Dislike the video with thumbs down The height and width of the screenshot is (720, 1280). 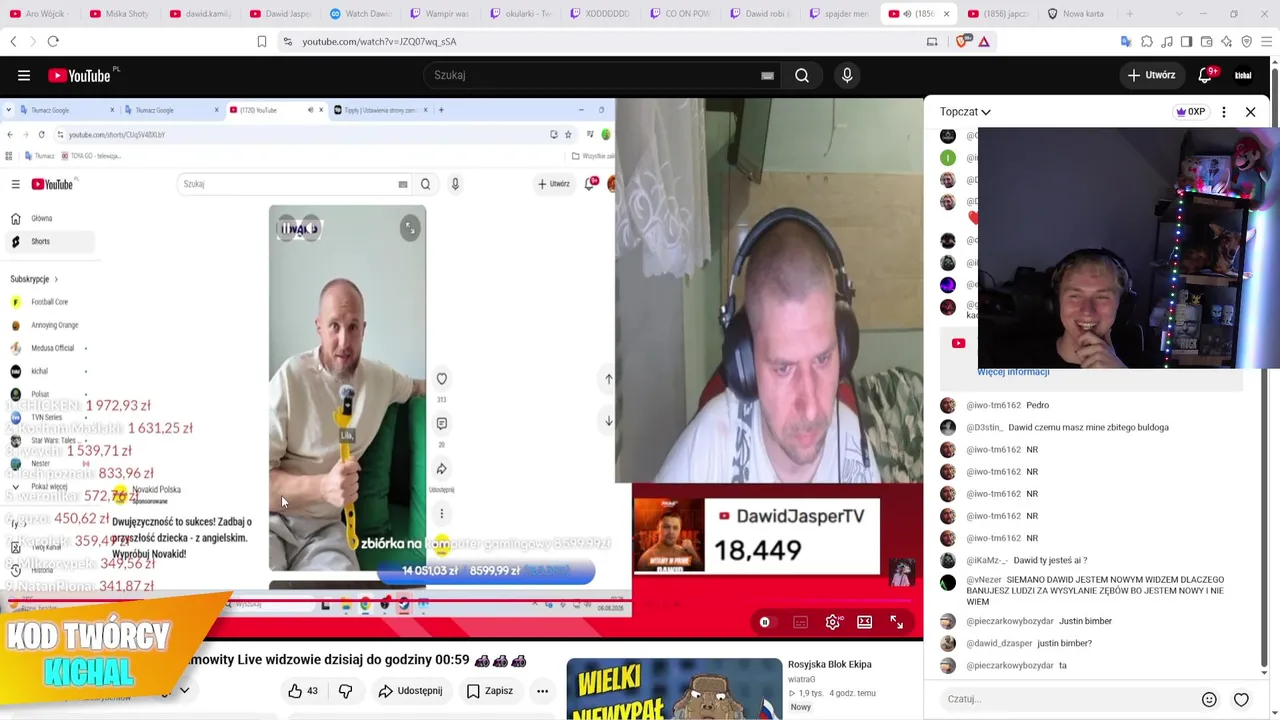pyautogui.click(x=345, y=691)
